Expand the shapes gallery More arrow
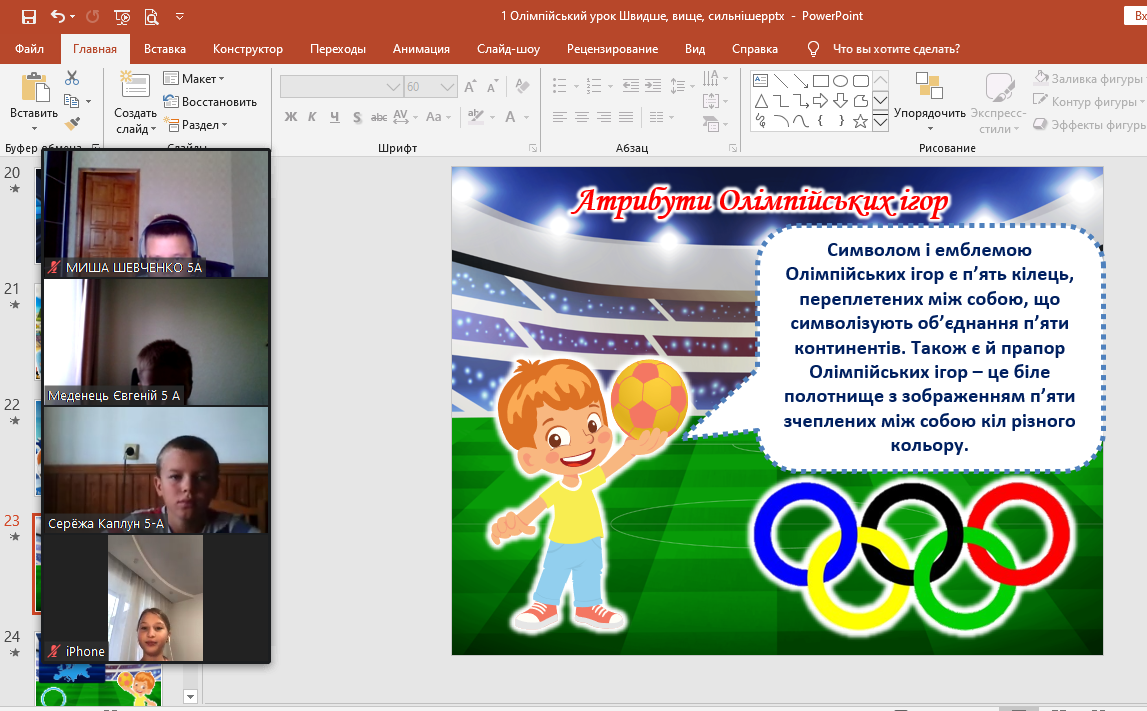The width and height of the screenshot is (1147, 711). click(x=880, y=122)
